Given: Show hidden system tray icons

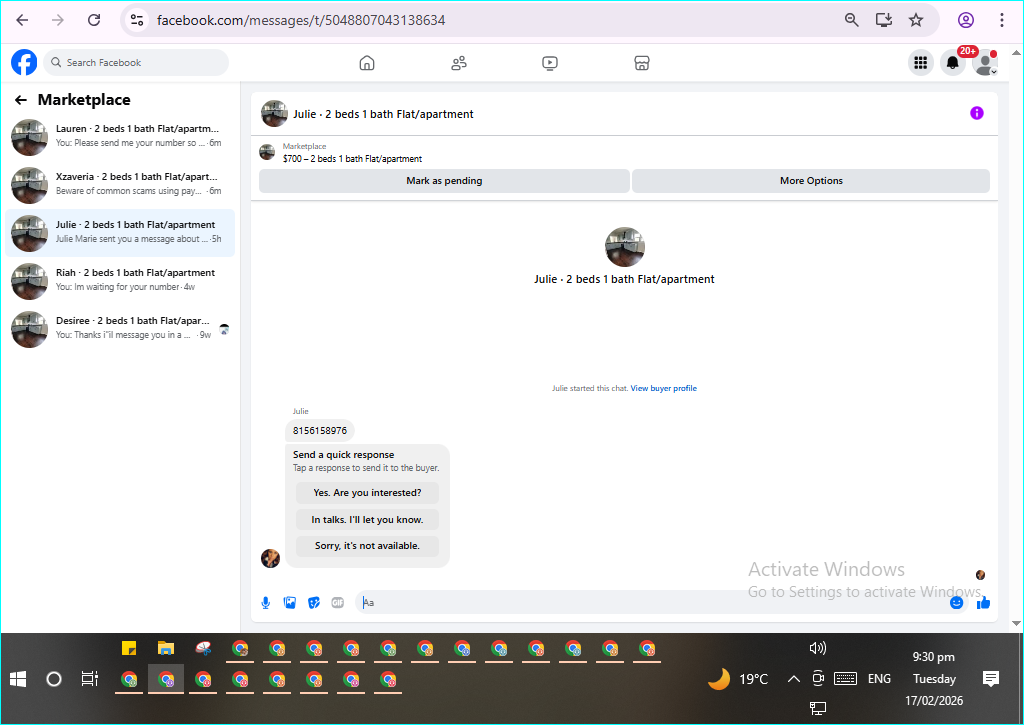Looking at the screenshot, I should coord(793,679).
